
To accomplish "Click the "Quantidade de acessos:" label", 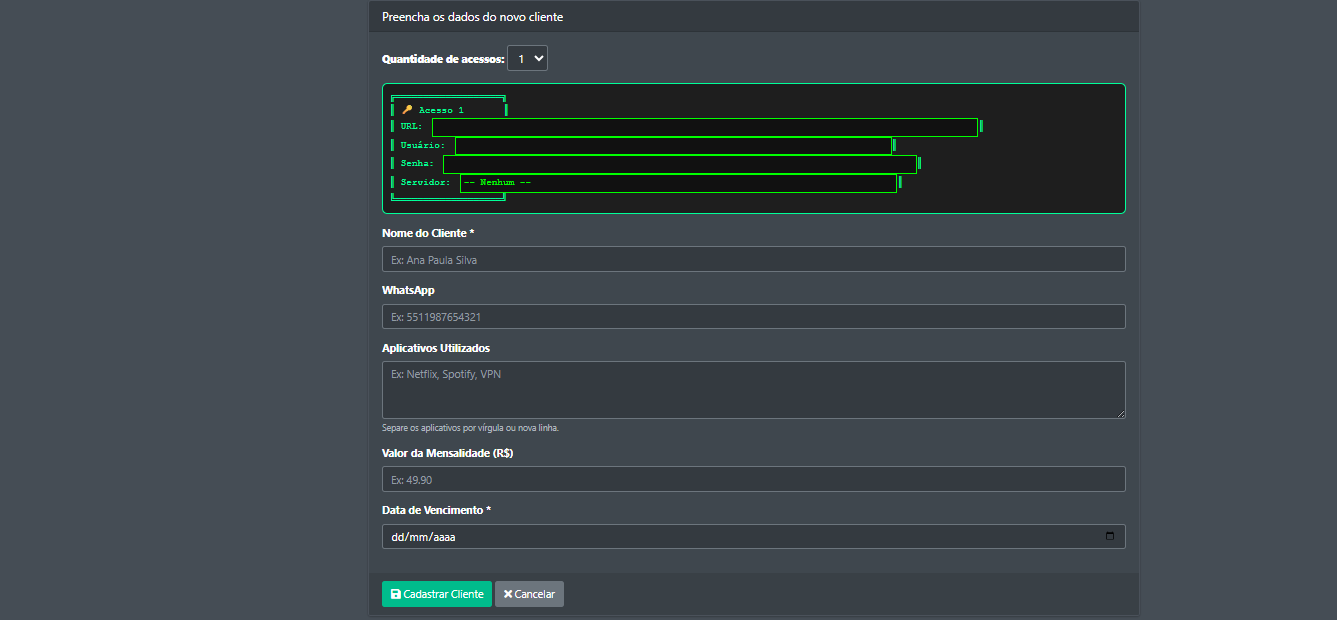I will pyautogui.click(x=443, y=59).
